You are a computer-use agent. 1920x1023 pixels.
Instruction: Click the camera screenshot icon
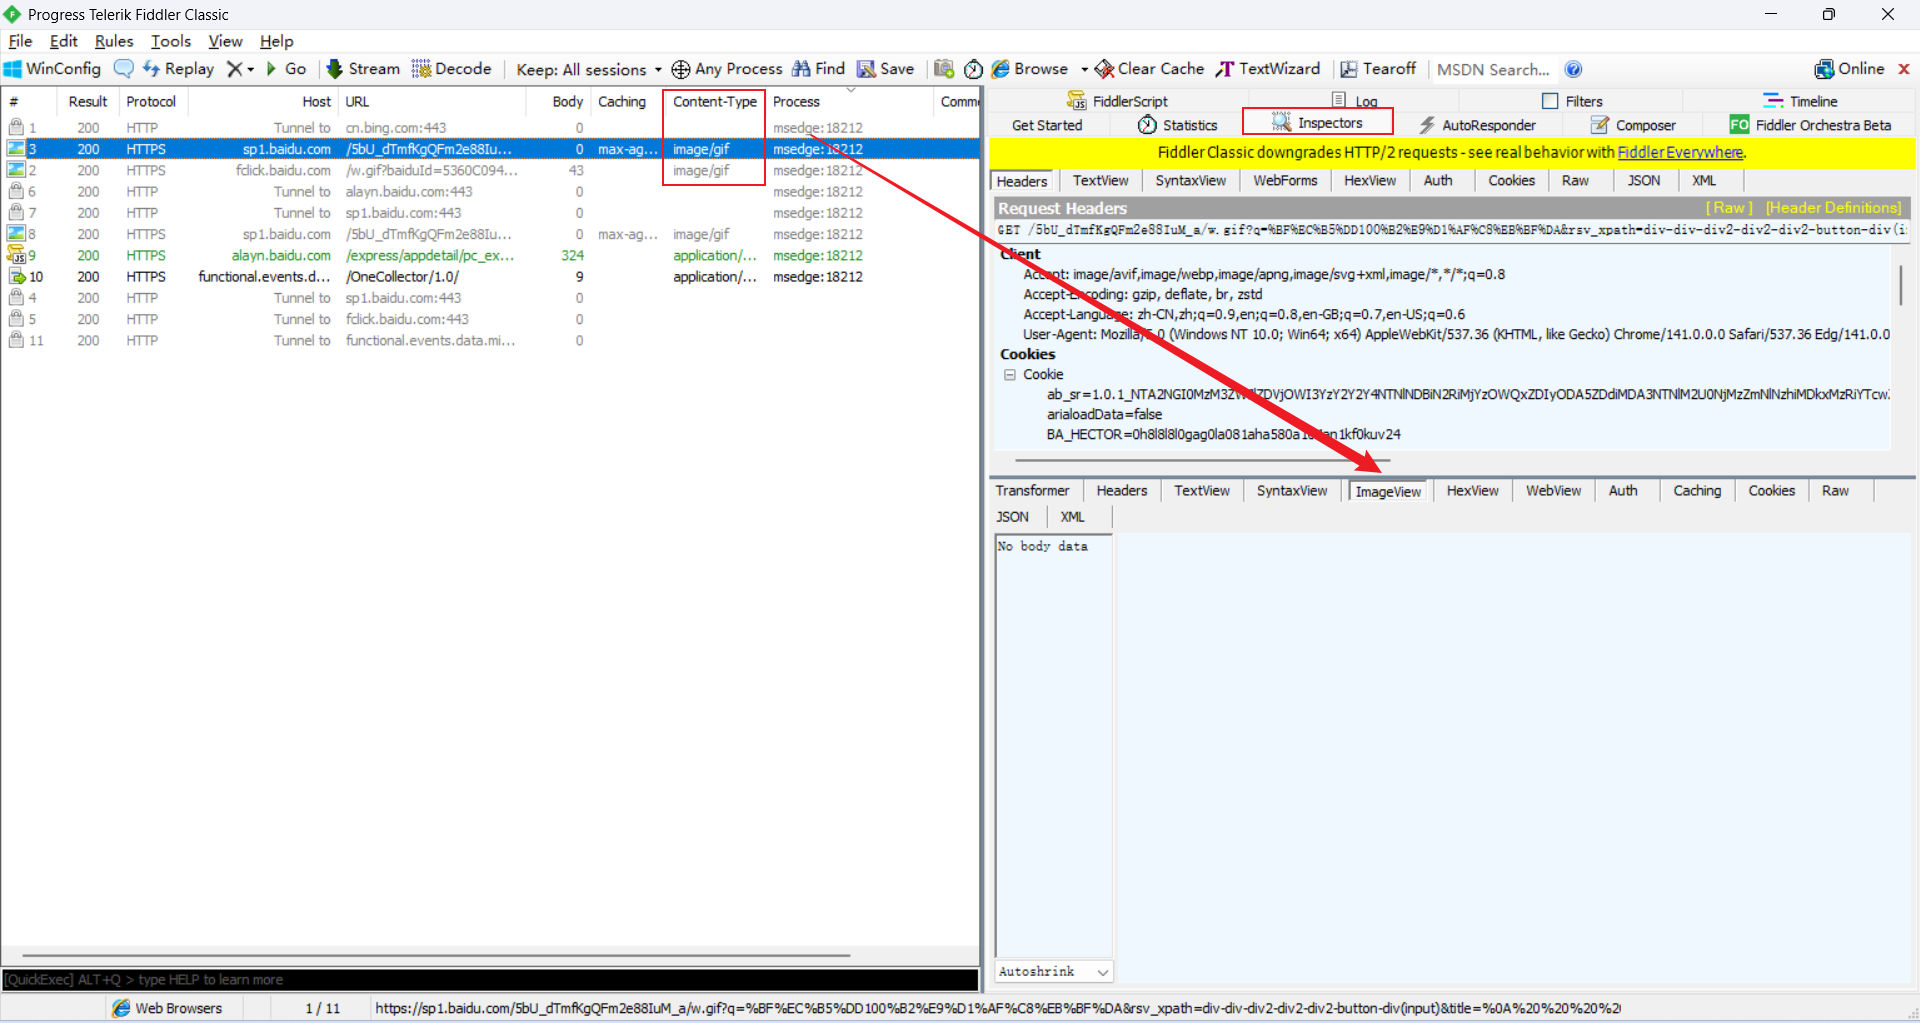pos(943,69)
